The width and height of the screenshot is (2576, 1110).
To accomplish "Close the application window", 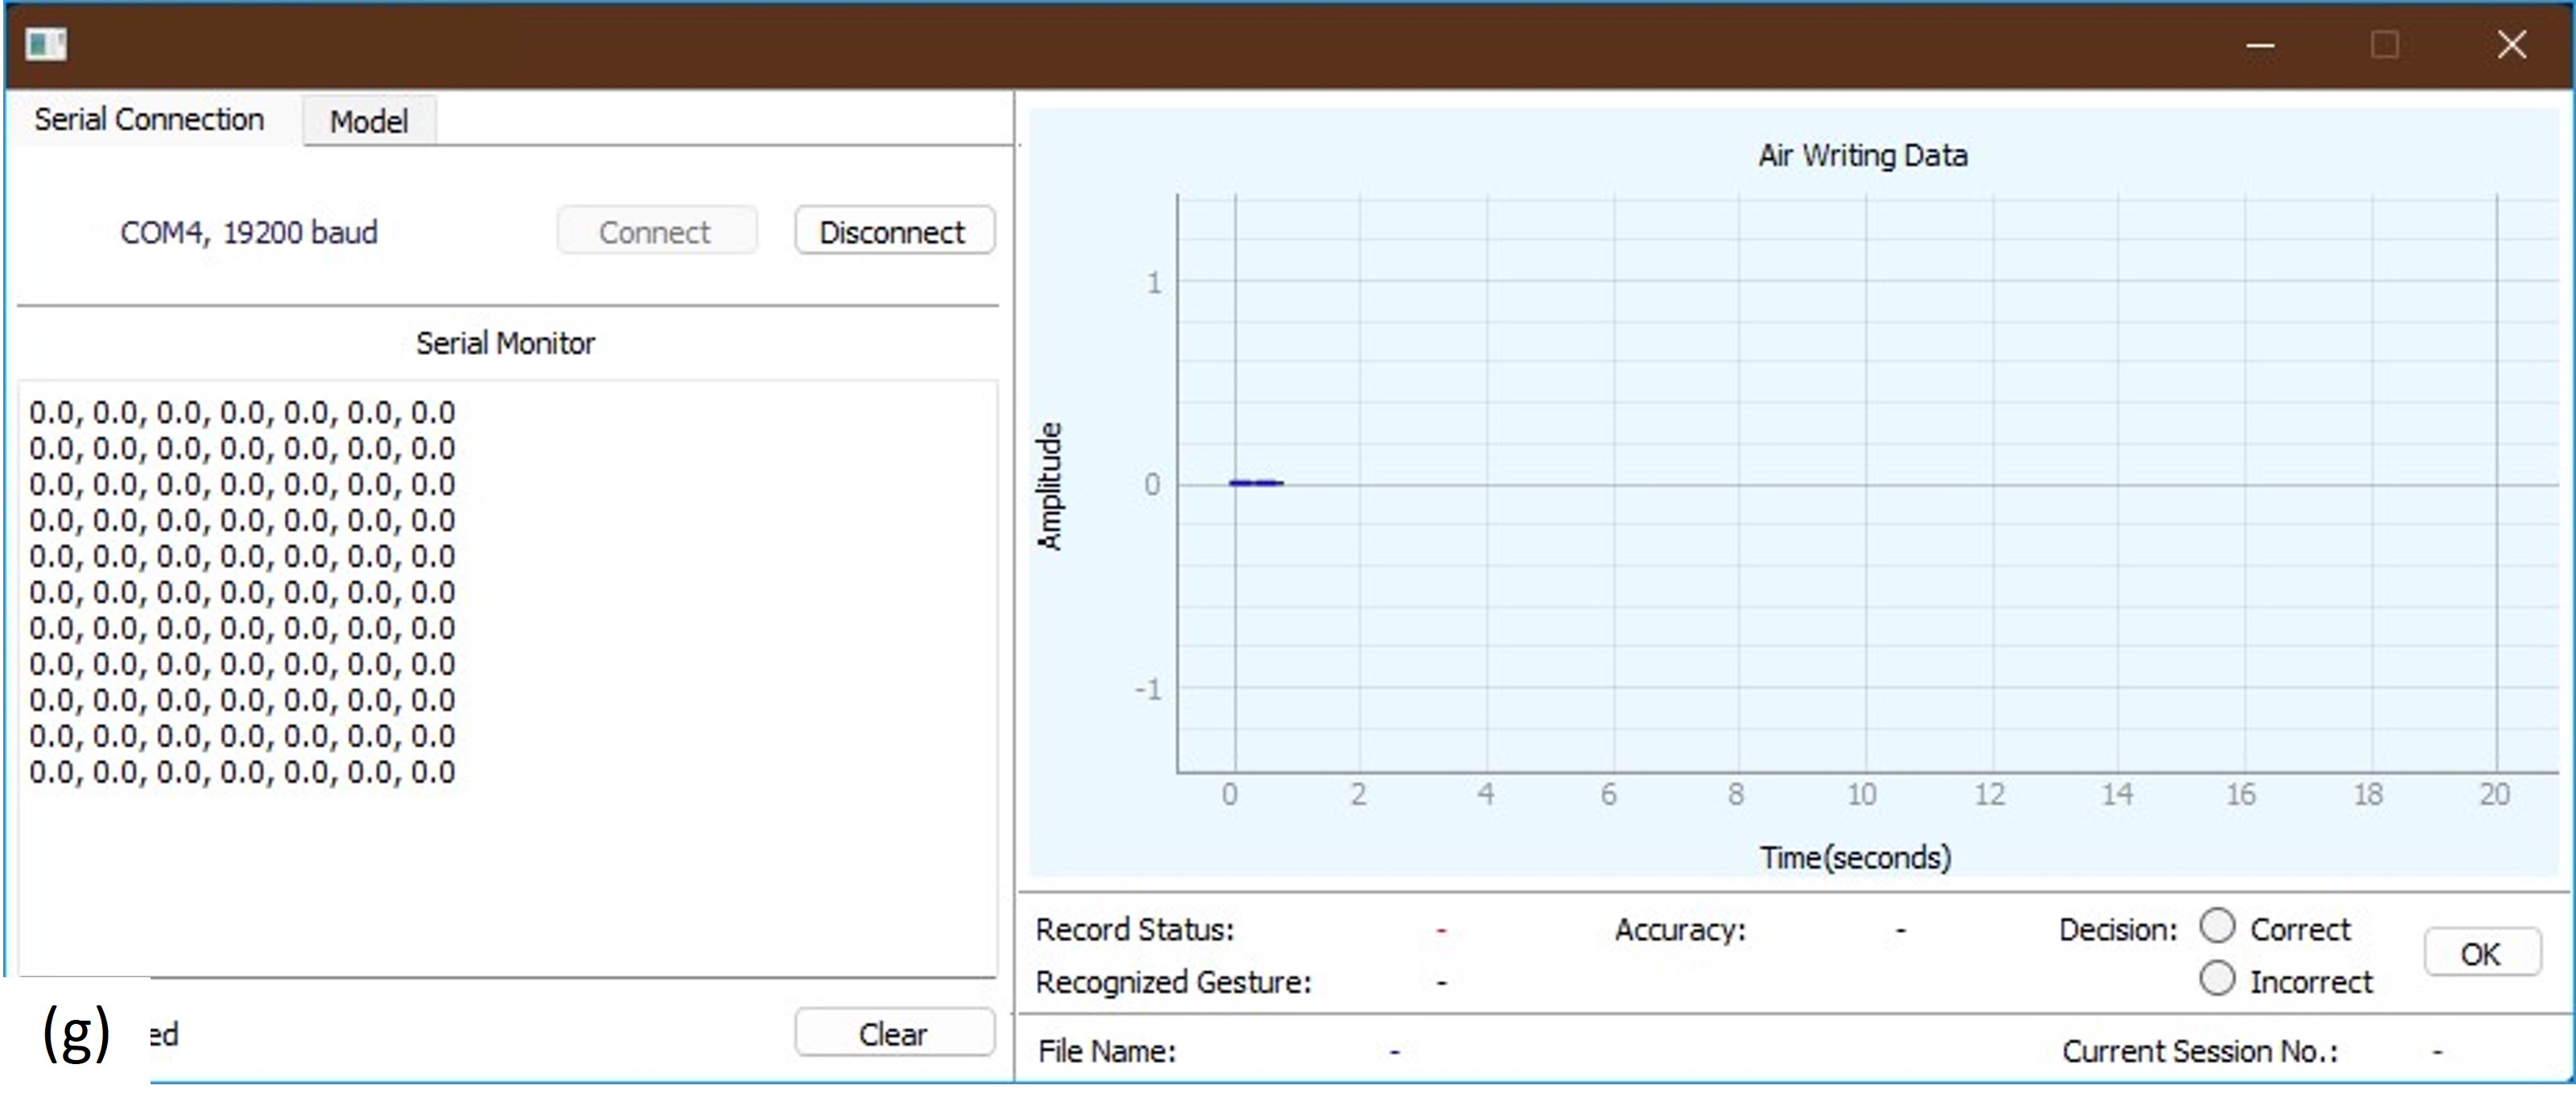I will click(x=2511, y=46).
